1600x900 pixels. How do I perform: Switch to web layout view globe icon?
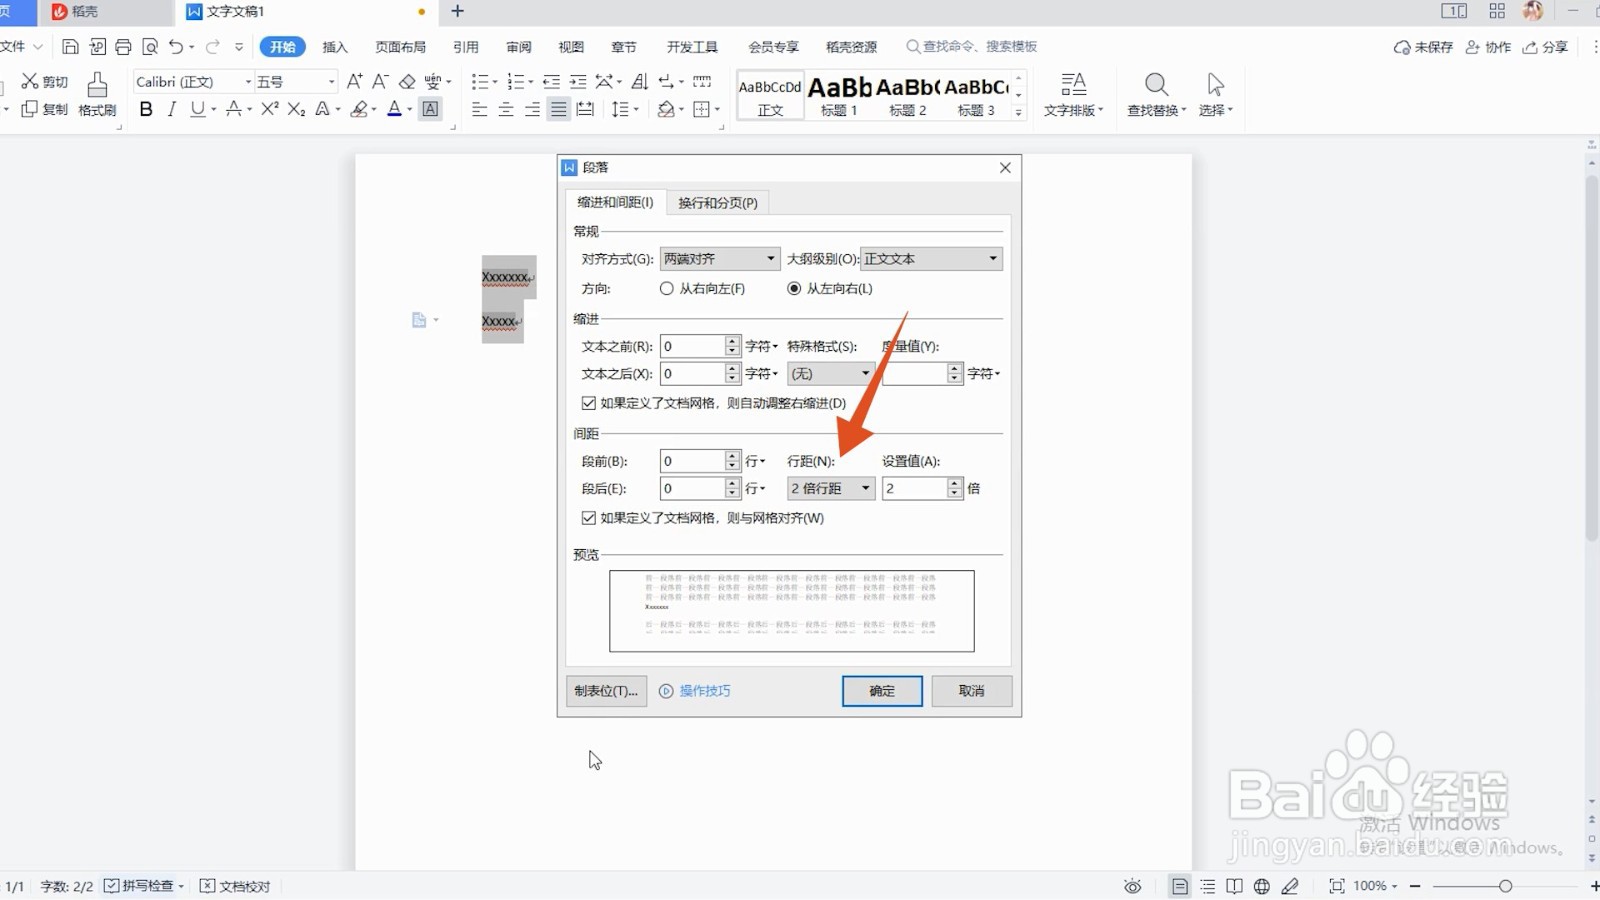pos(1262,886)
